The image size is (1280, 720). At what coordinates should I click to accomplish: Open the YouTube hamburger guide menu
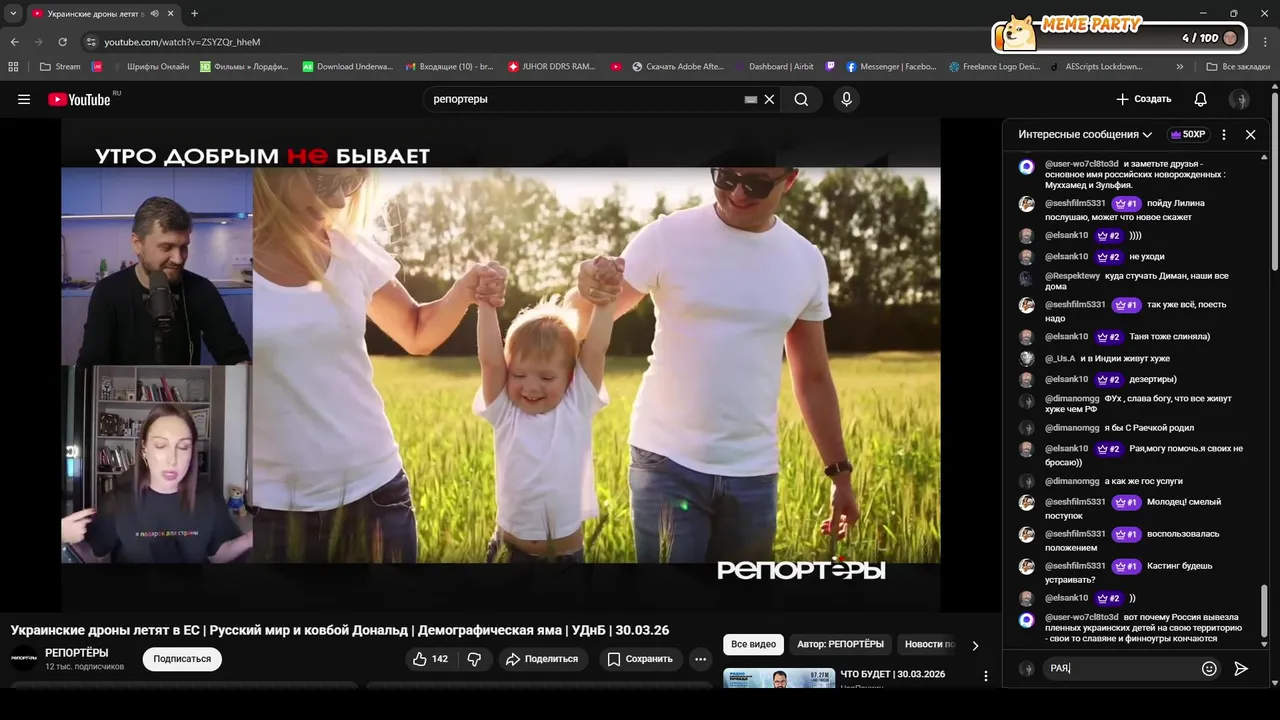pos(24,99)
